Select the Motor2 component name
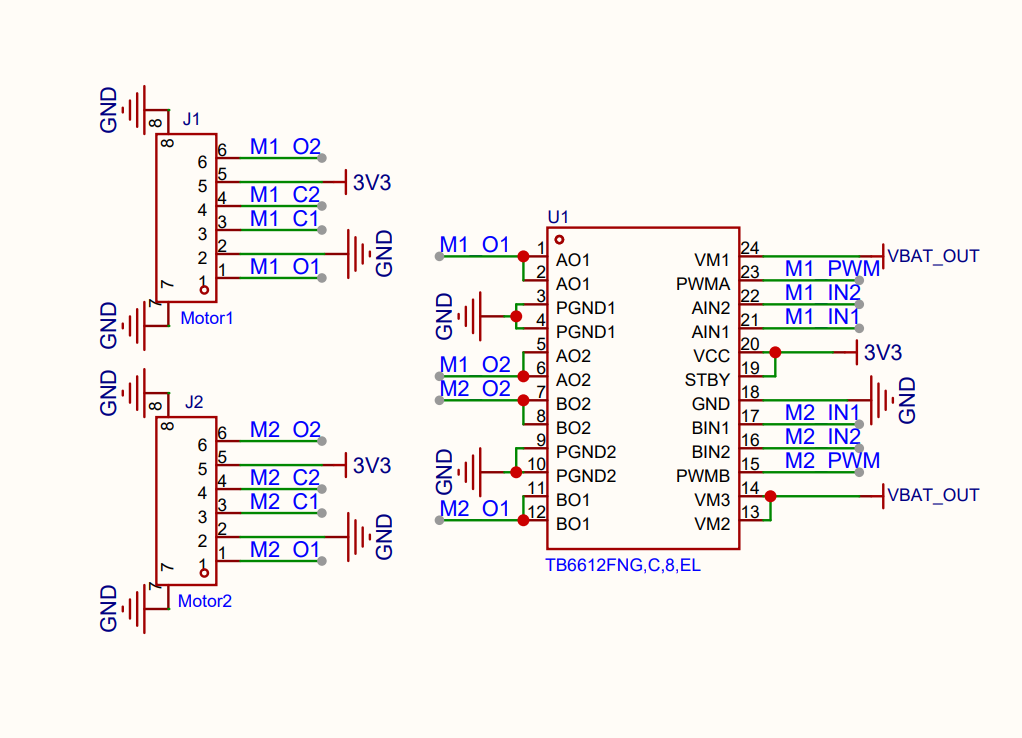Screen dimensions: 1022x738 (205, 601)
